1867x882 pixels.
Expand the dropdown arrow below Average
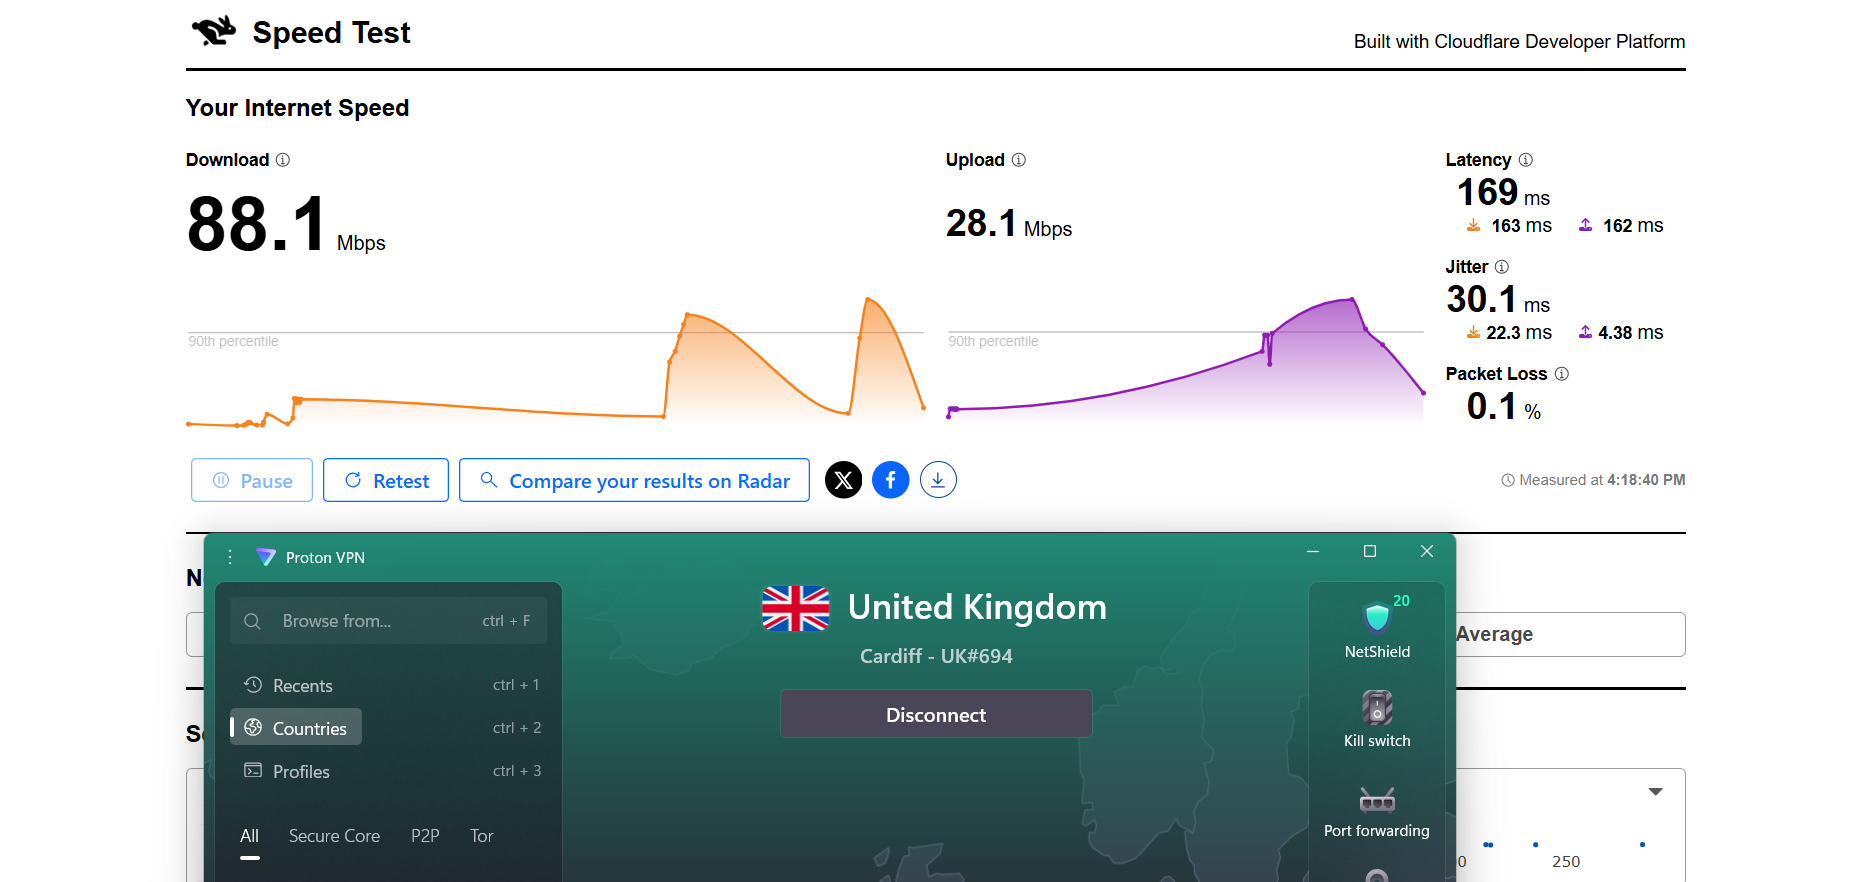point(1656,791)
